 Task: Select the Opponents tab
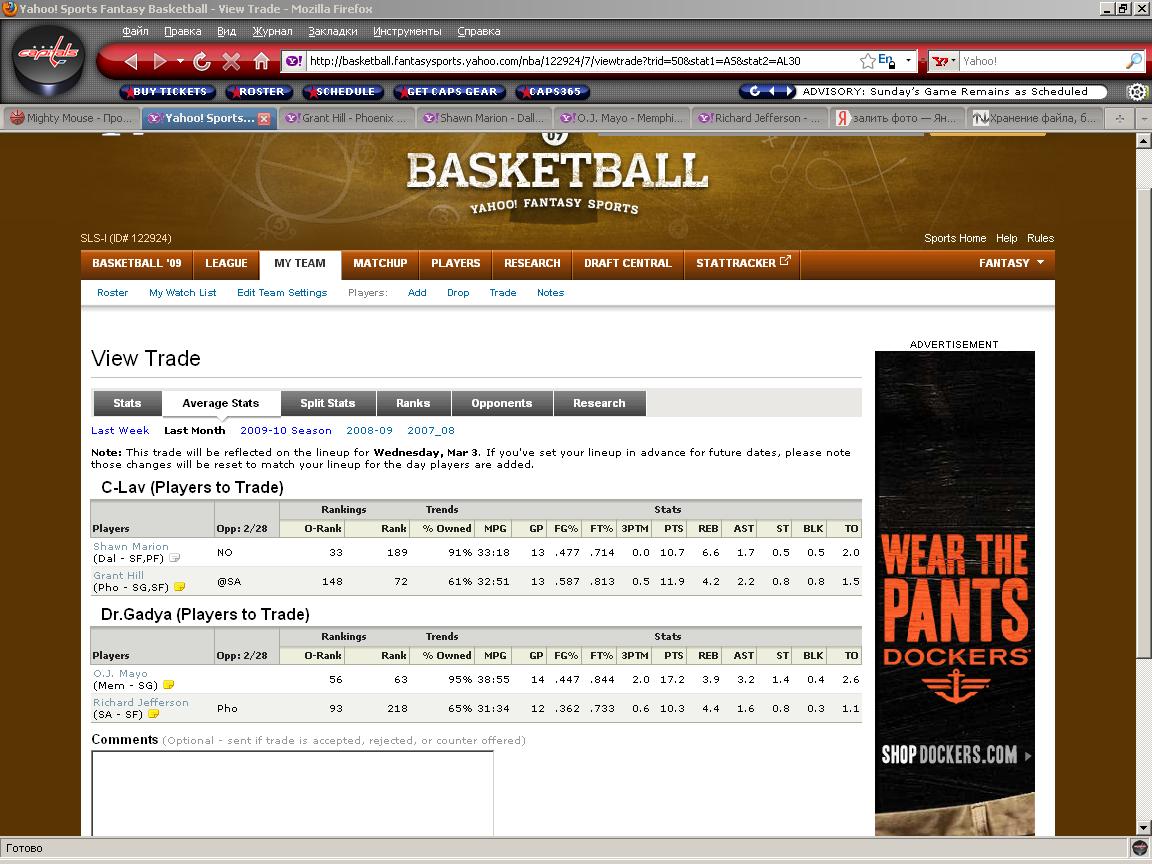point(502,403)
